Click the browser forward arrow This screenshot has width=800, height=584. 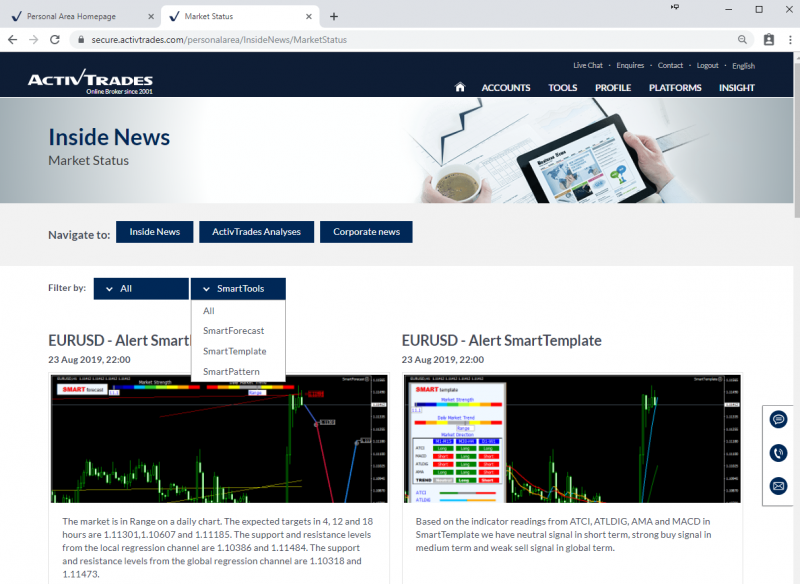[34, 40]
